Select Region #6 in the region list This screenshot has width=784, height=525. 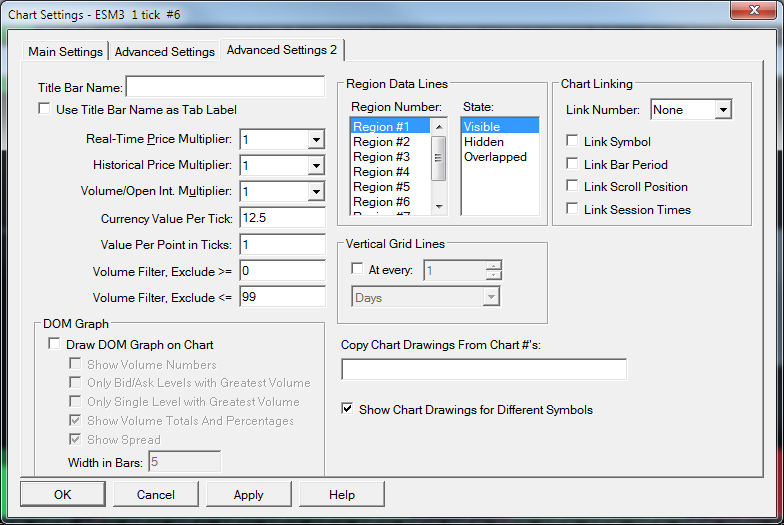coord(390,202)
